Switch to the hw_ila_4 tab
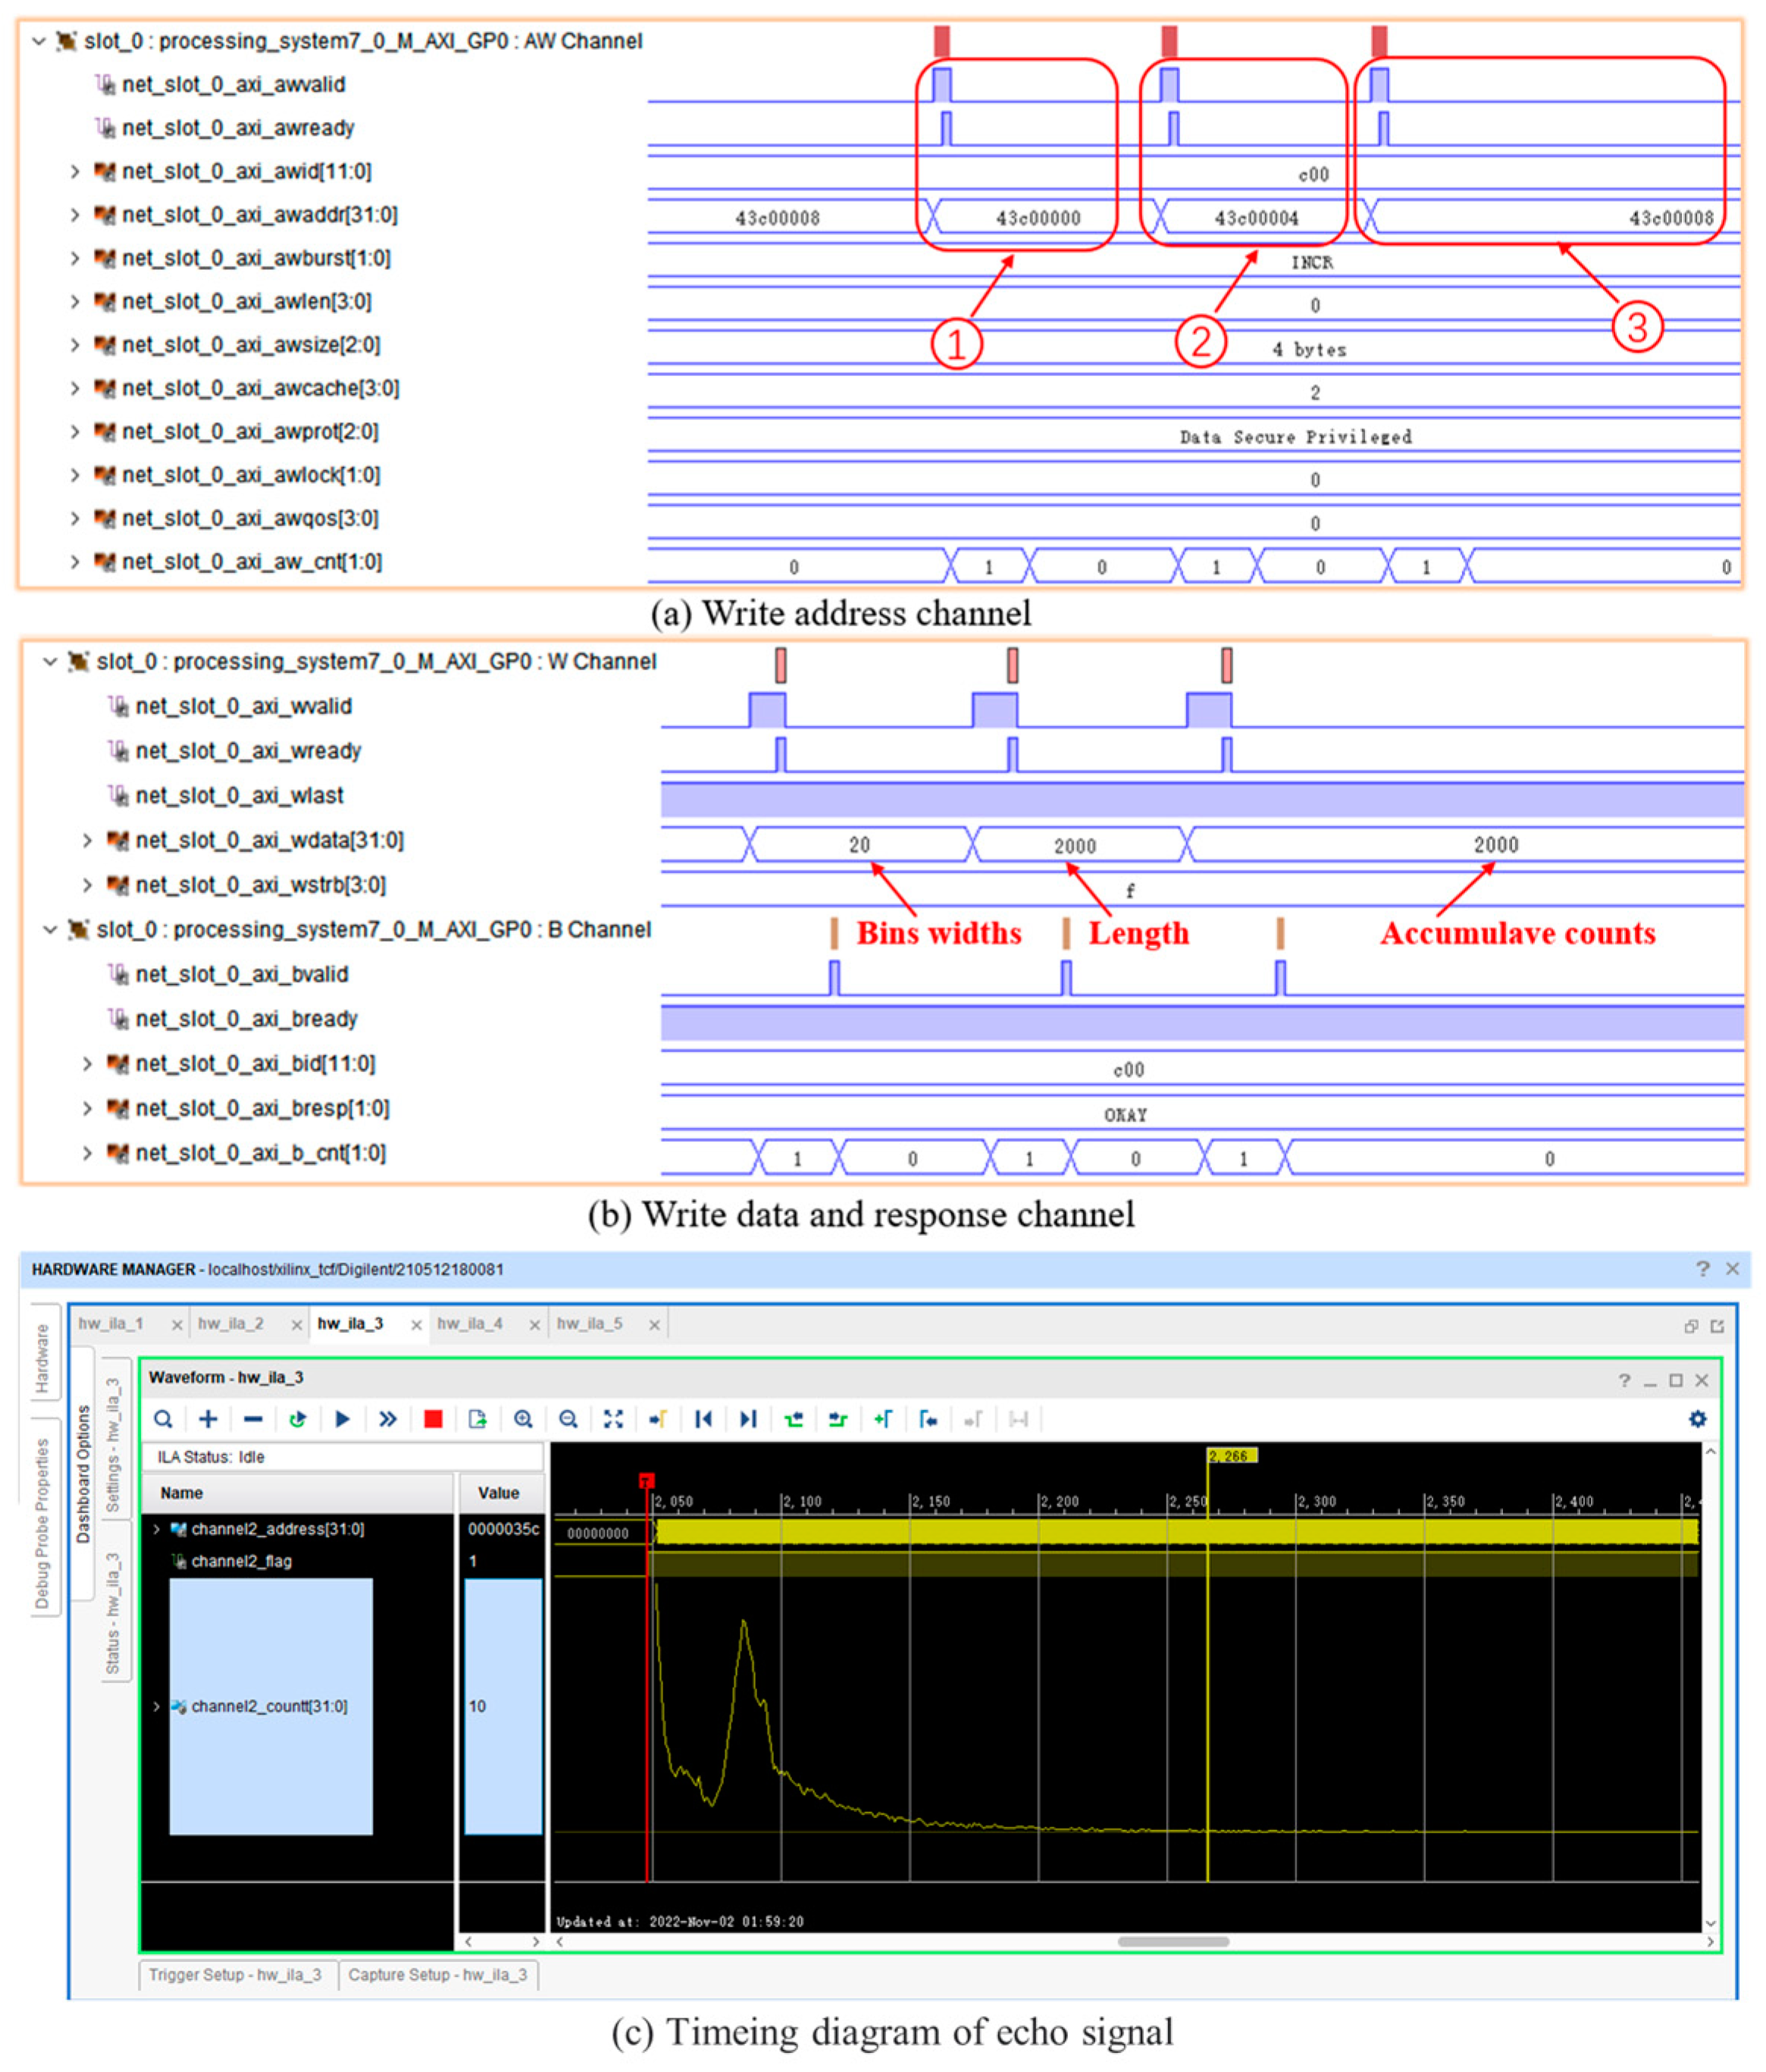 pos(471,1323)
